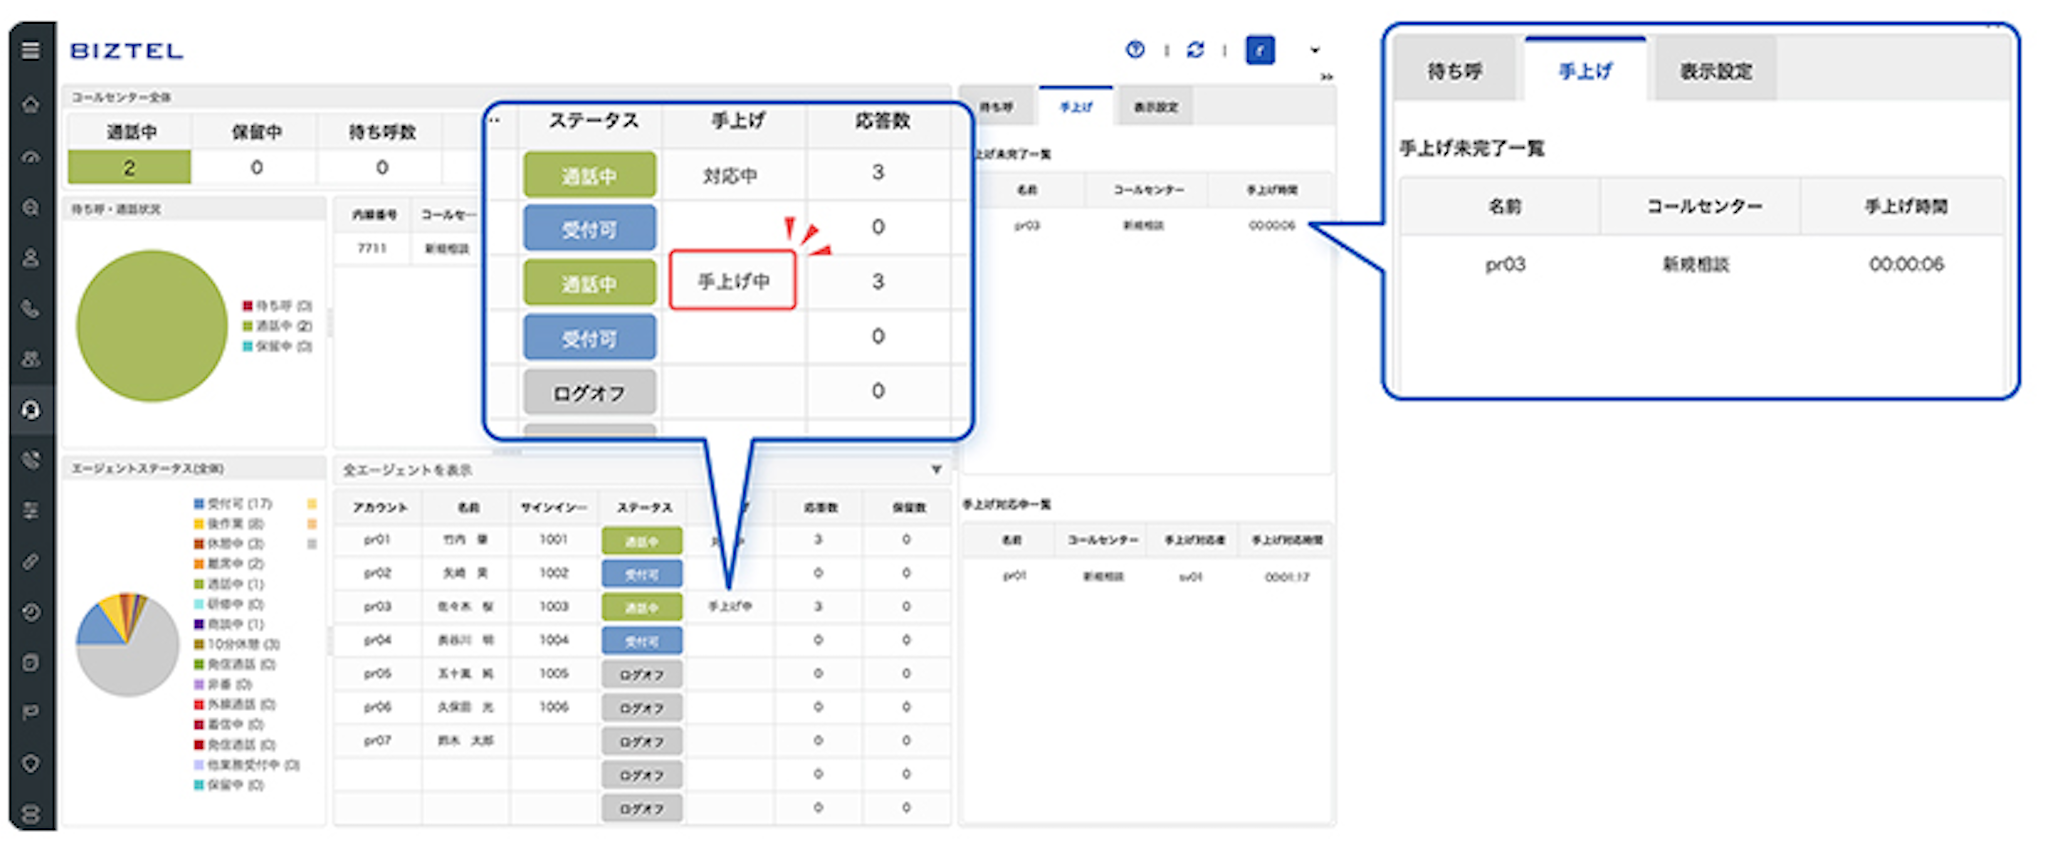Click the ステータス column header in the agent table

point(644,508)
